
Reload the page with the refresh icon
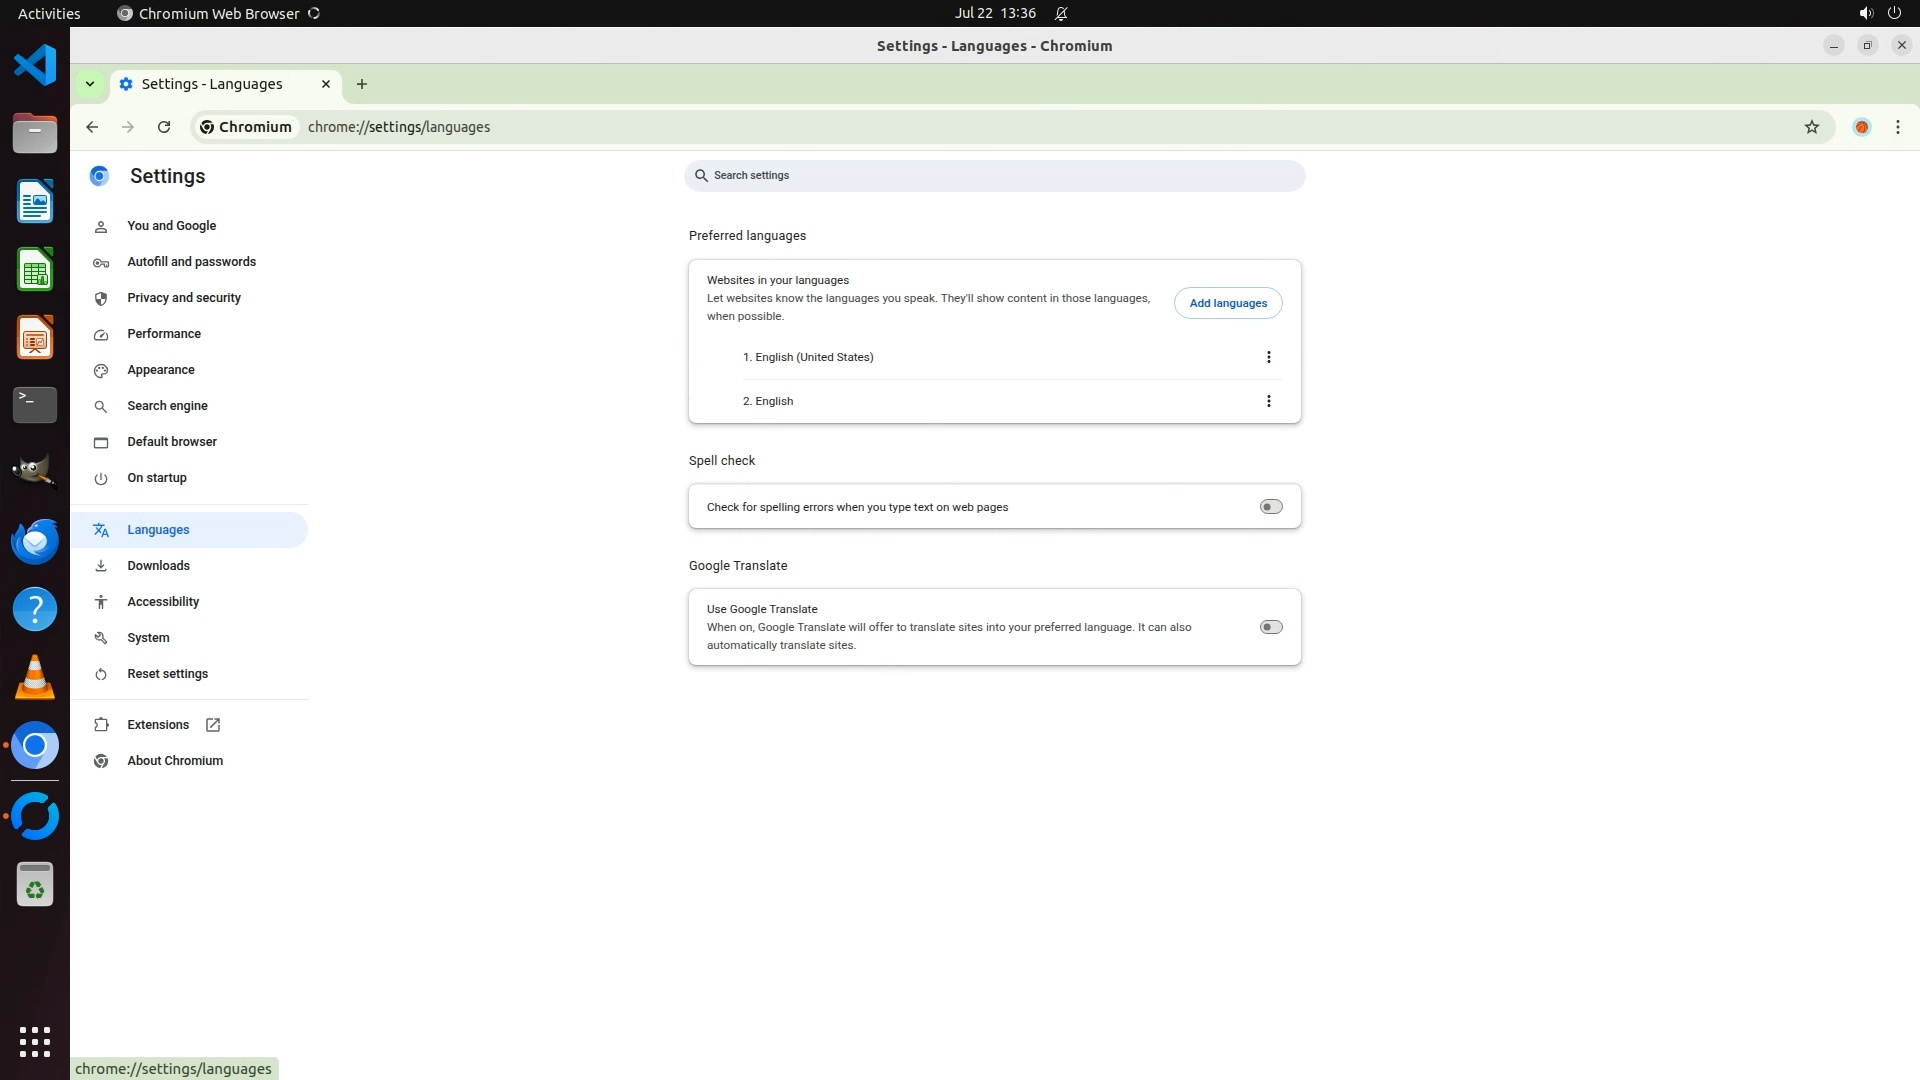[164, 127]
